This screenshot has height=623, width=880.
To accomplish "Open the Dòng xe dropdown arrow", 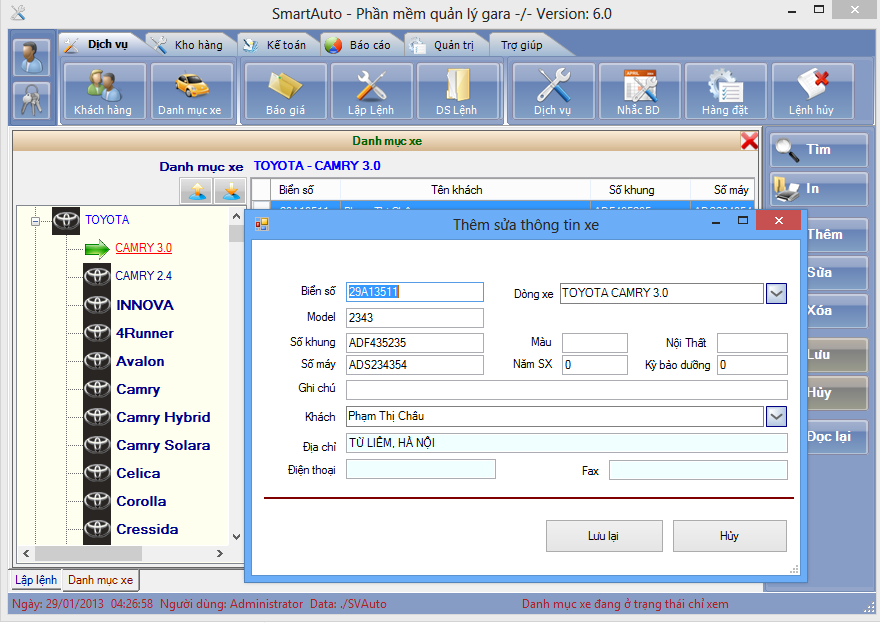I will pos(776,293).
